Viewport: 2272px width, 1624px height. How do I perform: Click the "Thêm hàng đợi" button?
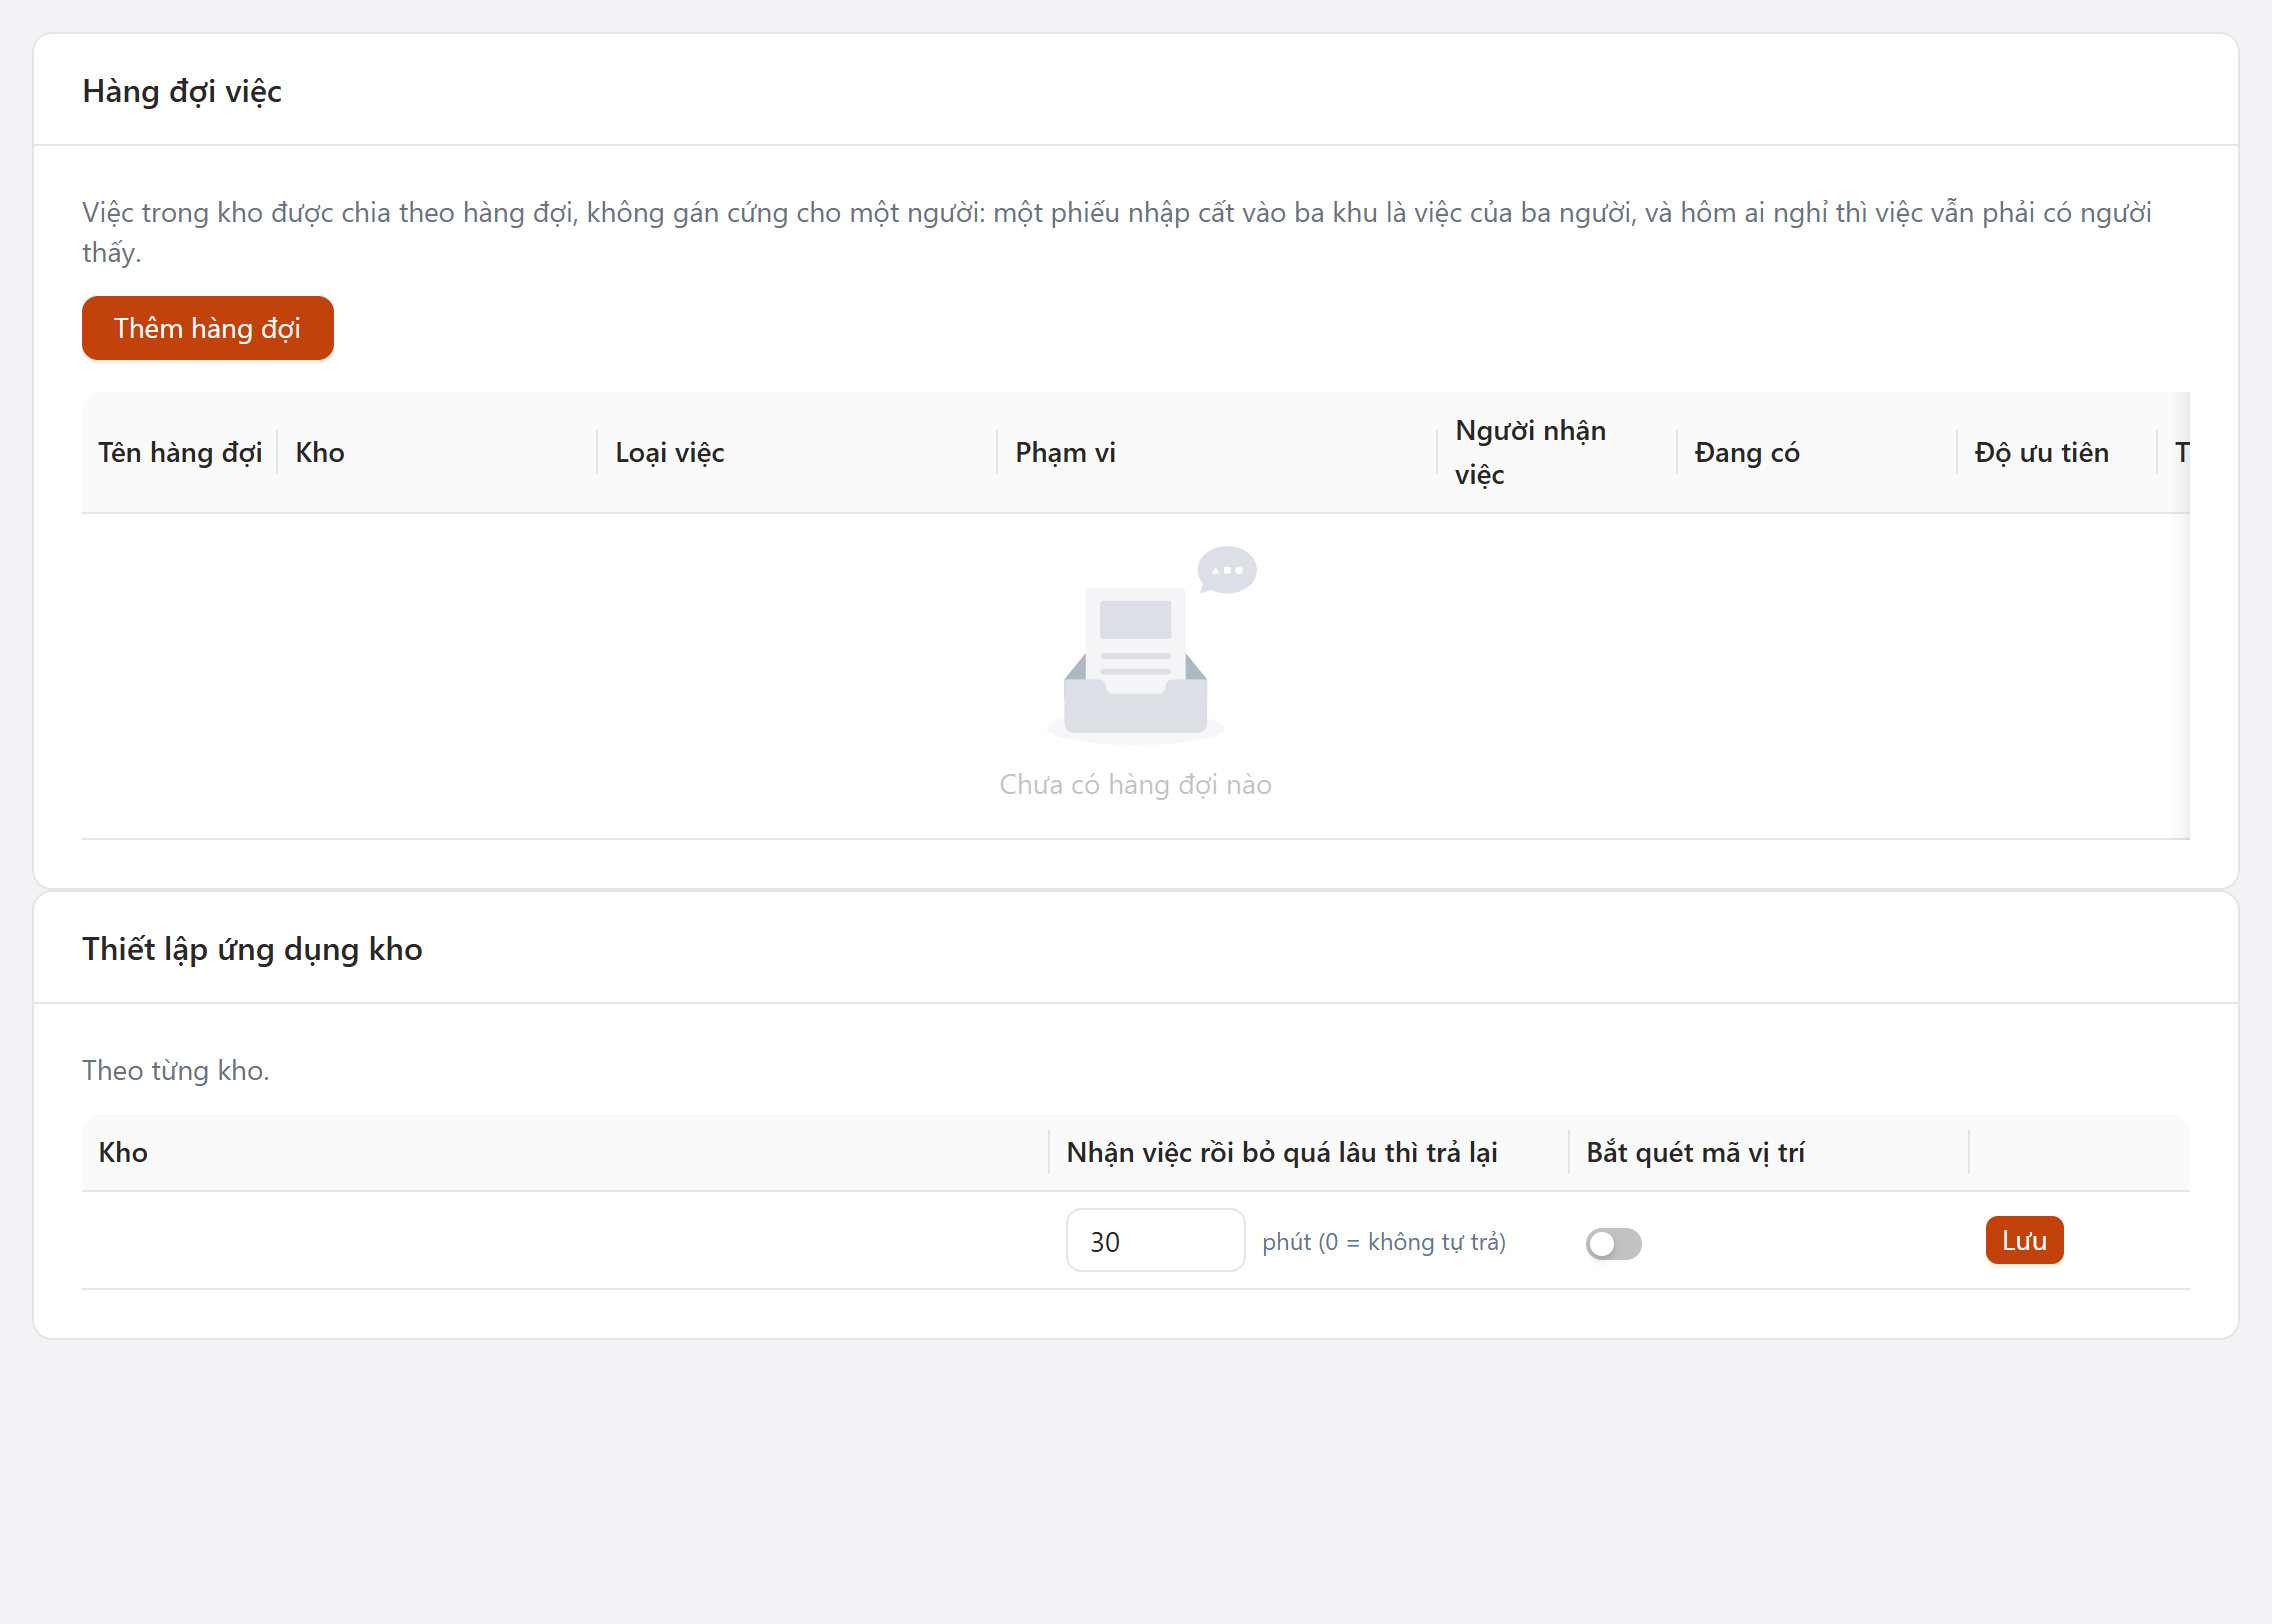click(x=208, y=328)
